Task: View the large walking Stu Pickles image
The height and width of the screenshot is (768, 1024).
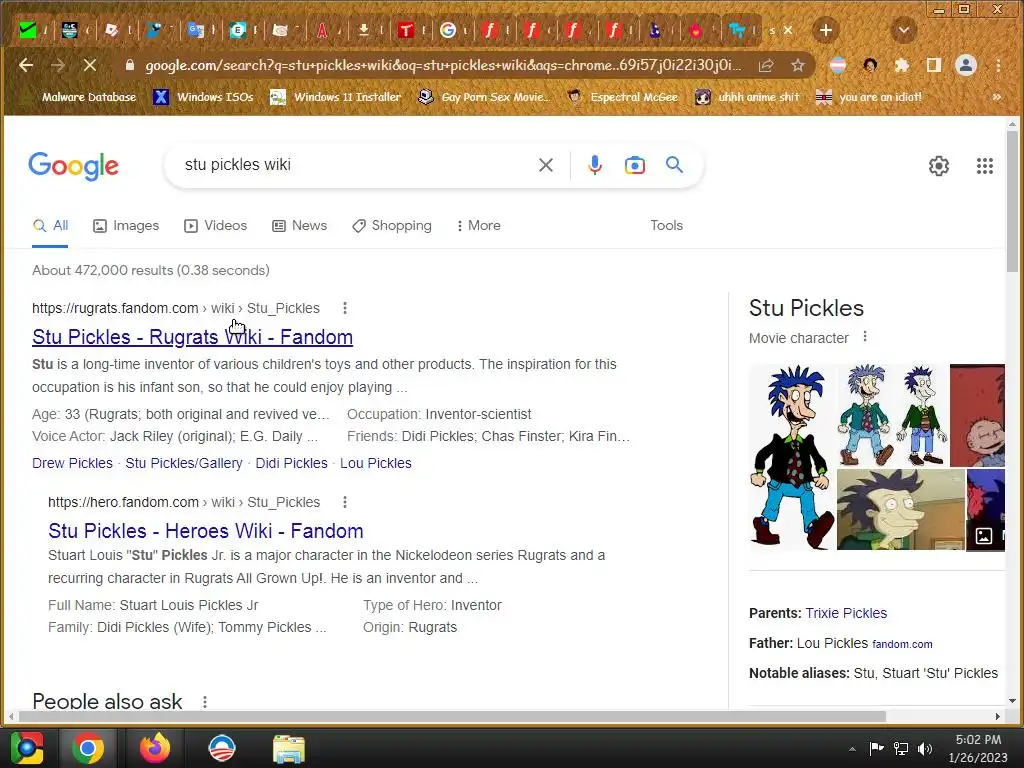Action: pyautogui.click(x=792, y=457)
